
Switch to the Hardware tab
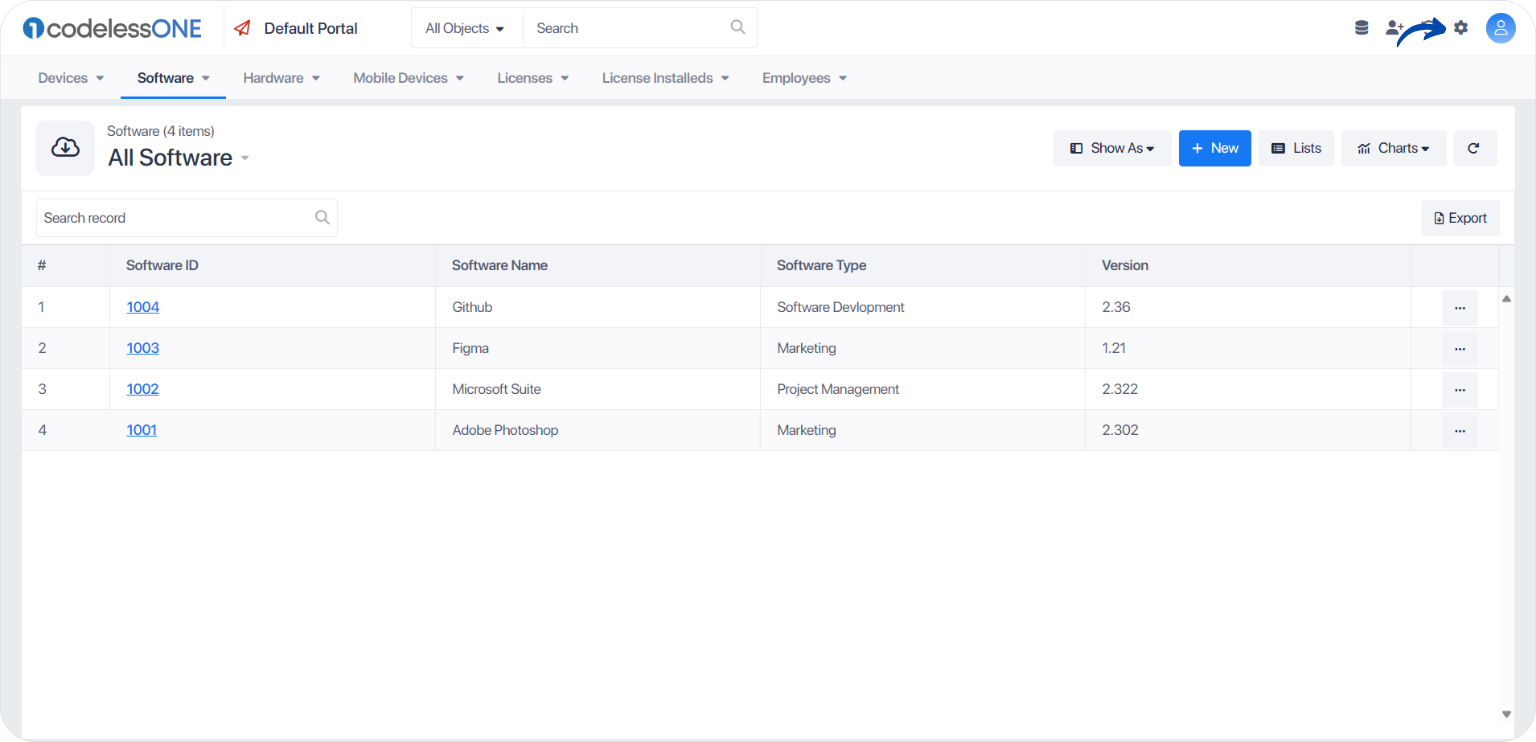tap(273, 78)
